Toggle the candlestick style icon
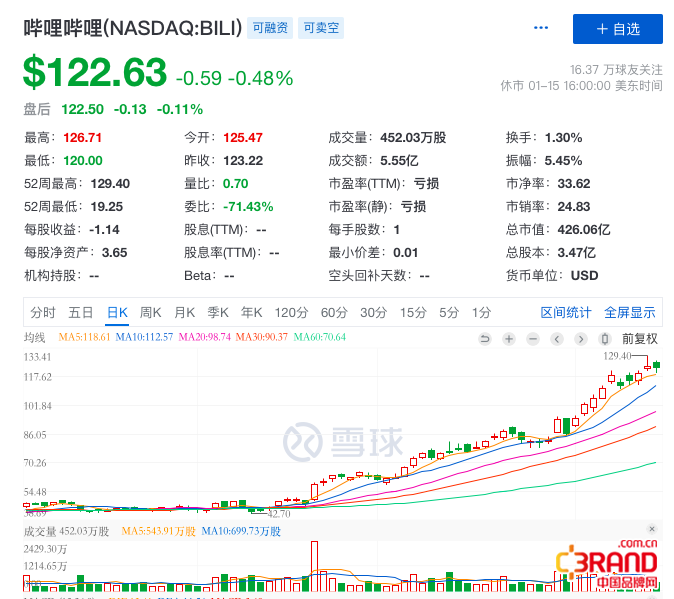The width and height of the screenshot is (674, 599). 603,338
